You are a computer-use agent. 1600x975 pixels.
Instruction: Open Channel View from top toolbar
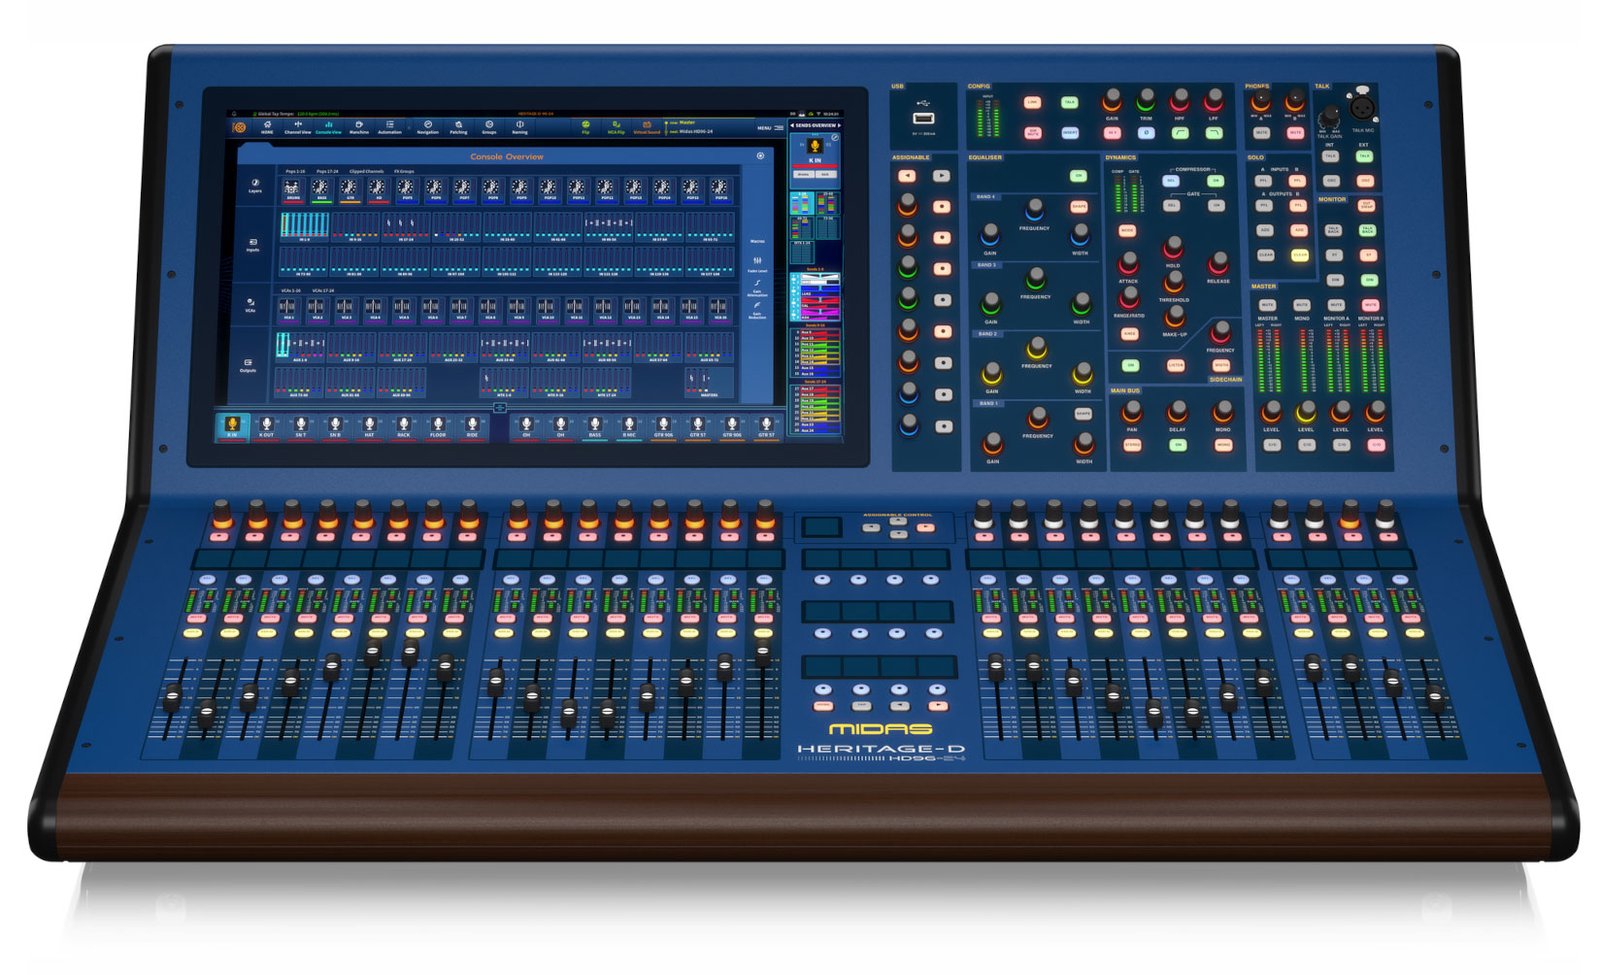coord(297,127)
